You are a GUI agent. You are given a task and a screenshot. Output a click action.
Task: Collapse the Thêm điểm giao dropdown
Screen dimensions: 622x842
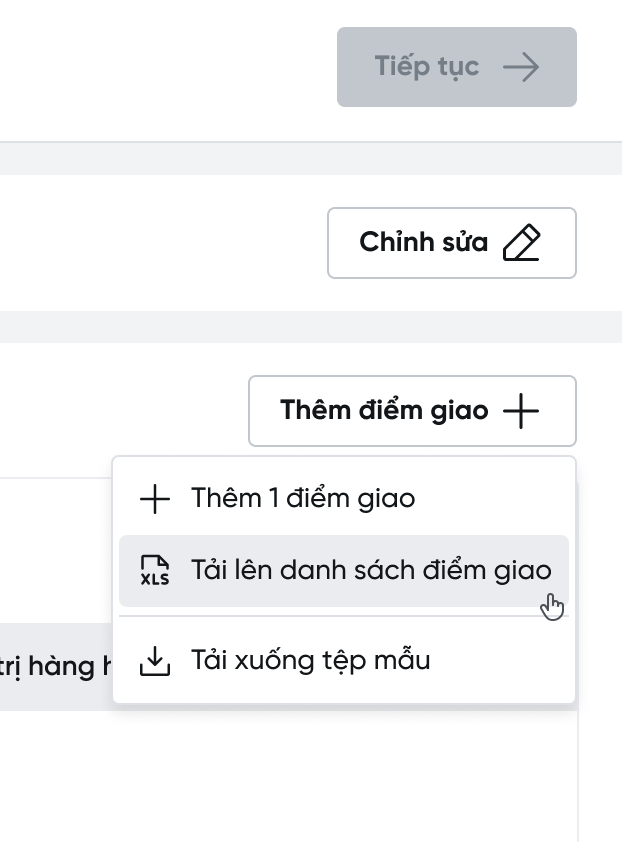click(412, 410)
